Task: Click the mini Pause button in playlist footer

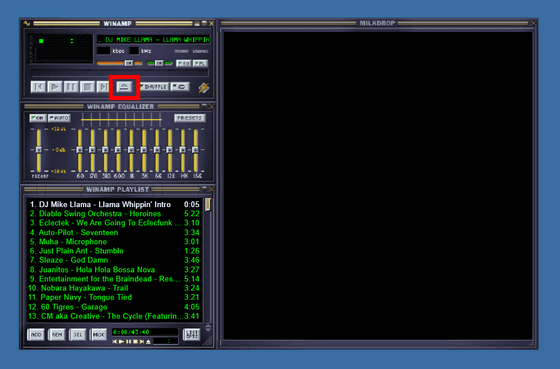Action: pyautogui.click(x=128, y=342)
